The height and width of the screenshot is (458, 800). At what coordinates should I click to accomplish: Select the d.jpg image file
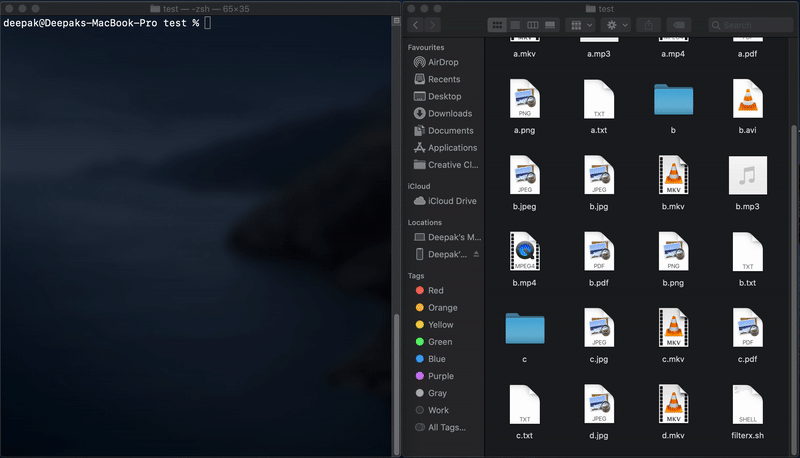599,404
